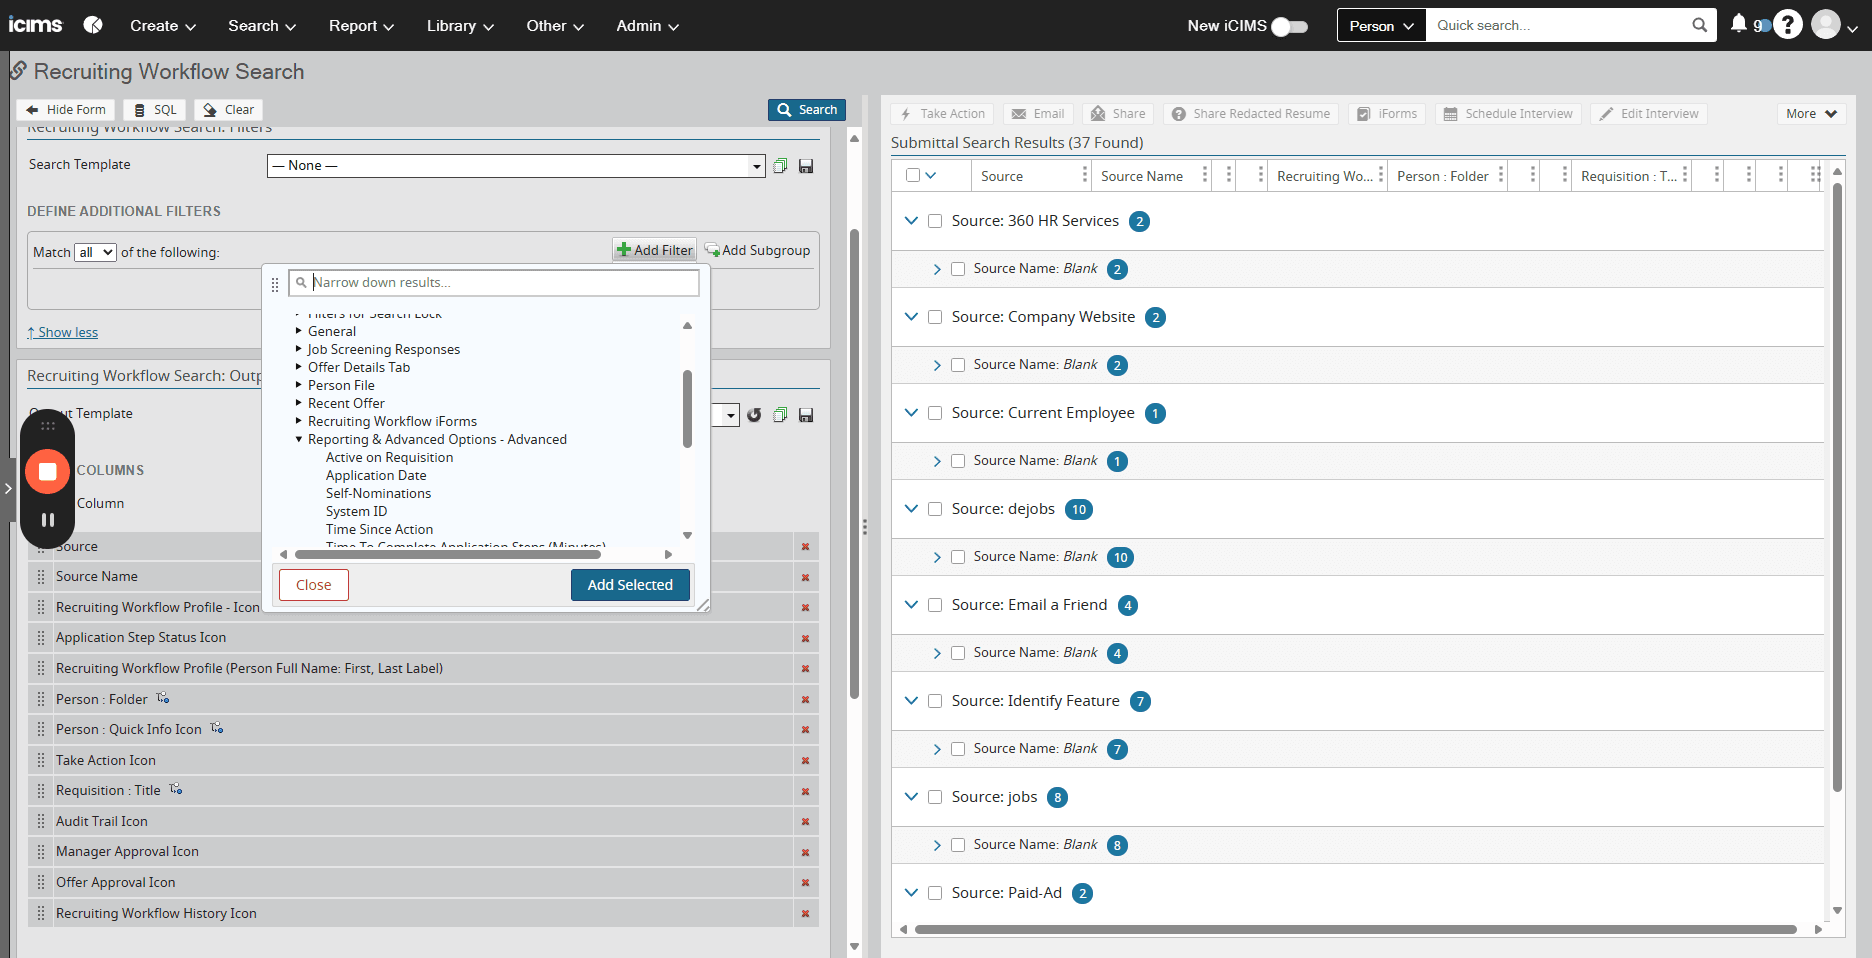Toggle the New iCIMS switch

tap(1290, 26)
